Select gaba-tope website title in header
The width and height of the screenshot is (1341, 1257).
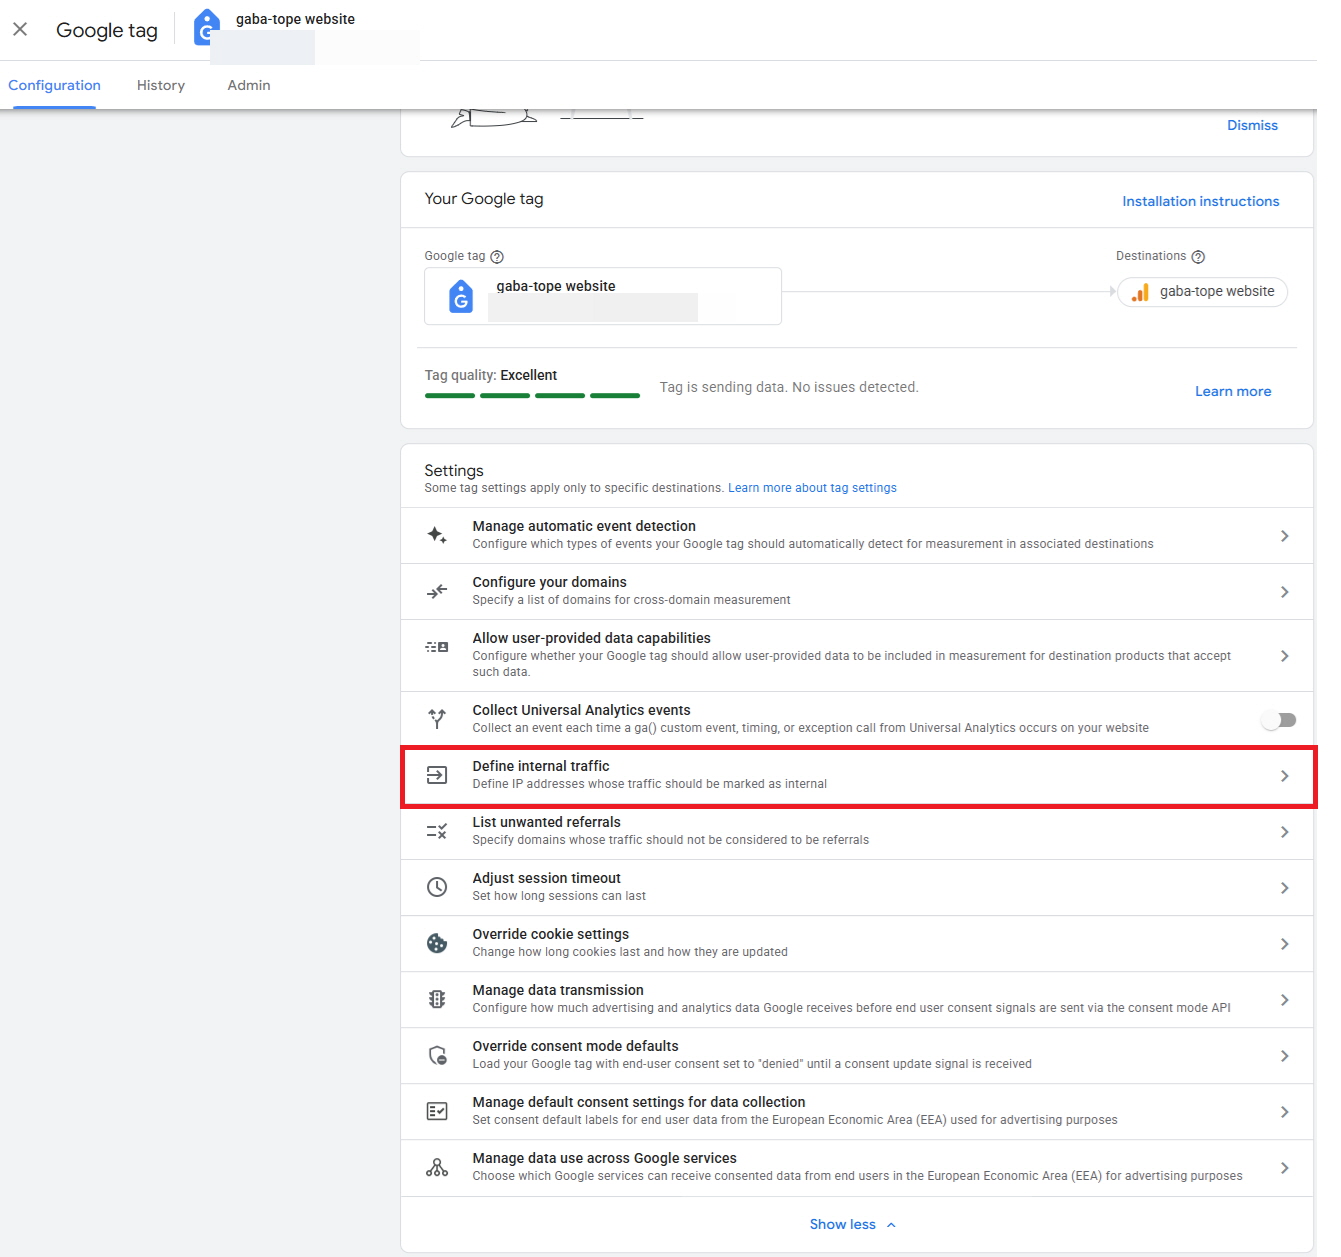coord(295,19)
